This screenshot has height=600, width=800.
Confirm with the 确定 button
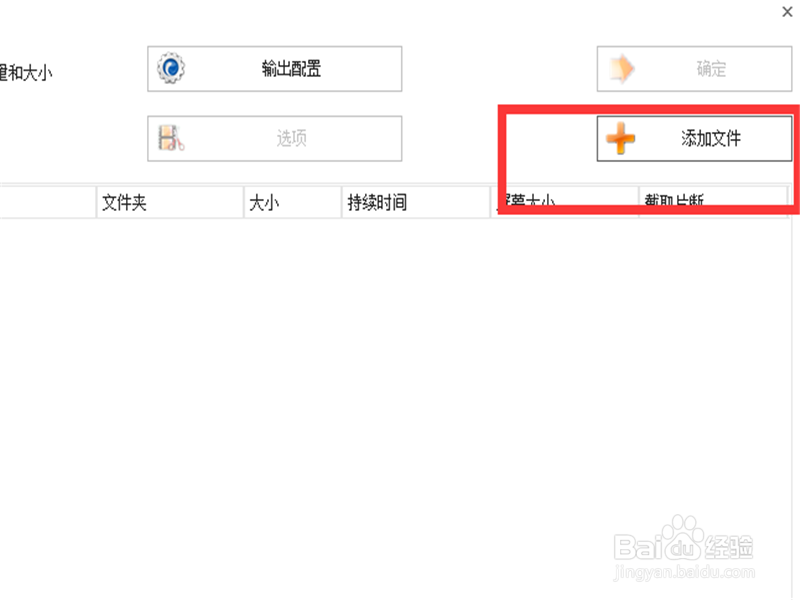(x=694, y=69)
